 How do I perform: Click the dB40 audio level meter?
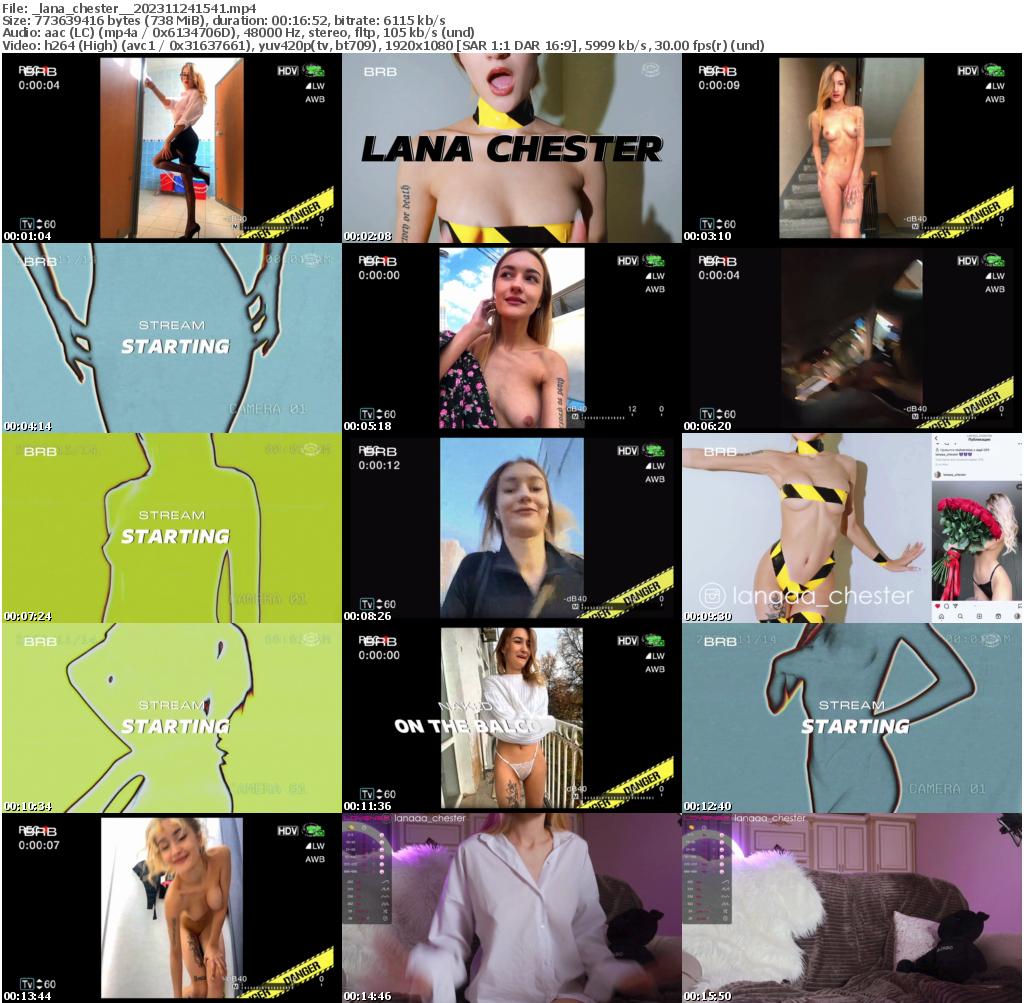(x=915, y=219)
